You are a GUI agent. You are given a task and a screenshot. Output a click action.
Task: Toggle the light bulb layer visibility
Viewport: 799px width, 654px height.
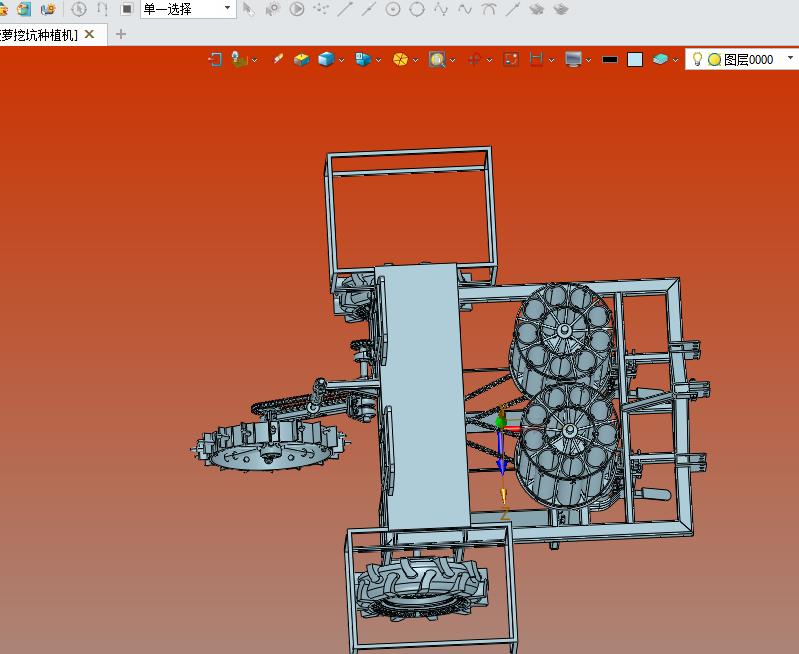tap(697, 59)
